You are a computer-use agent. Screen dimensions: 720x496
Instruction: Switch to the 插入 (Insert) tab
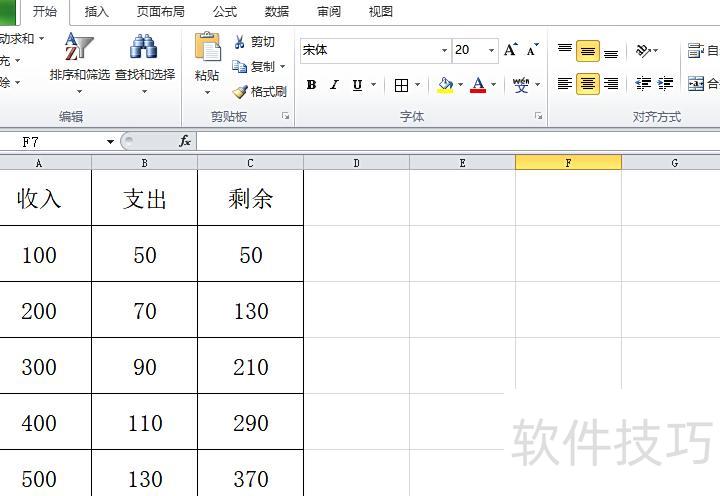(x=96, y=11)
